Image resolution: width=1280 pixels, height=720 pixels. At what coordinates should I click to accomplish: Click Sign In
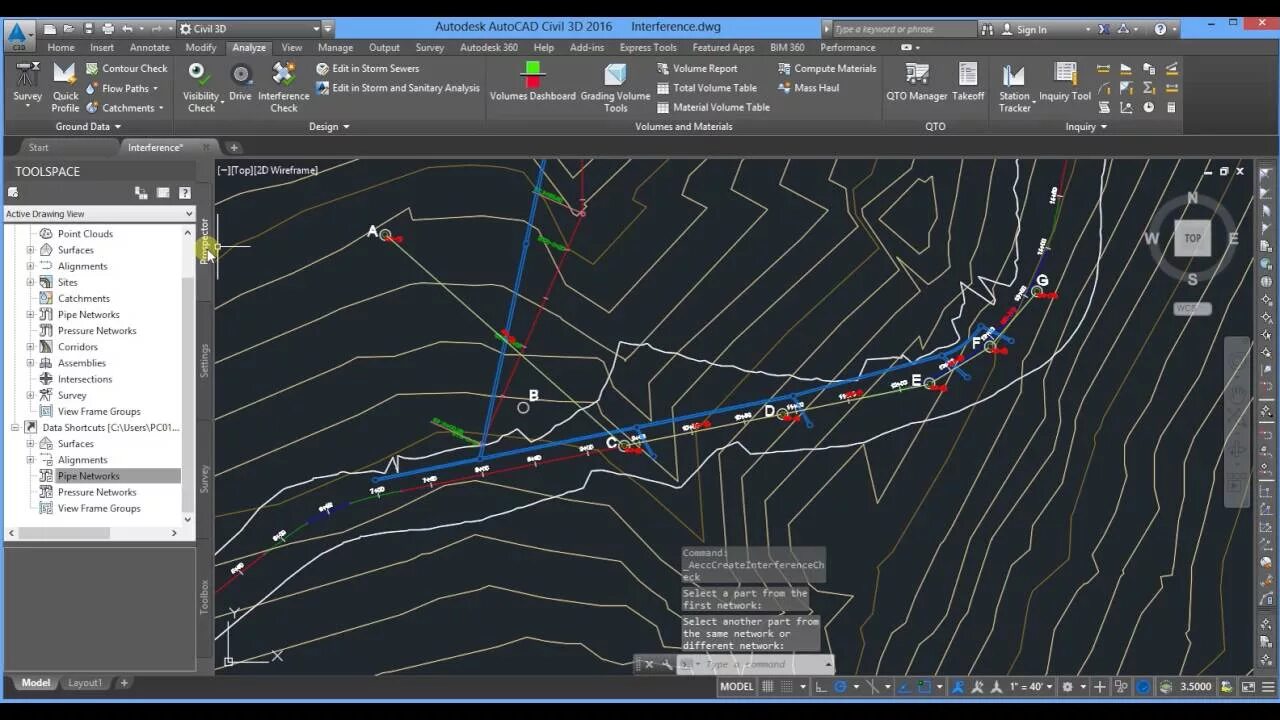(1031, 29)
